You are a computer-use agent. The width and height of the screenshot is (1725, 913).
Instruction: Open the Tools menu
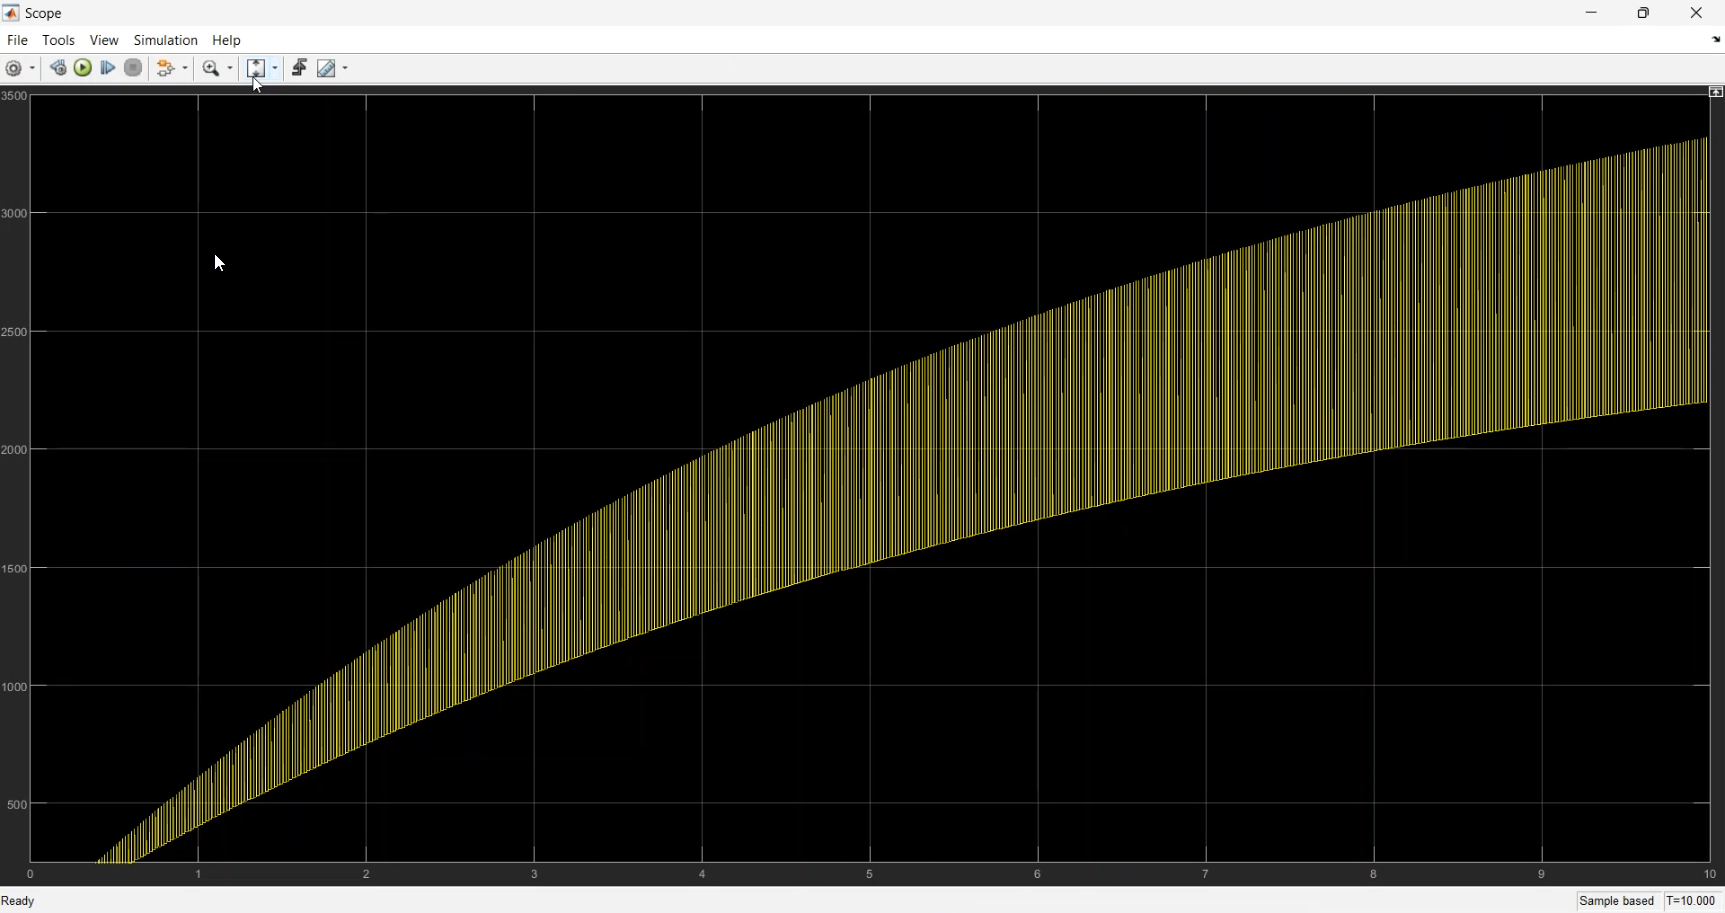pyautogui.click(x=58, y=40)
